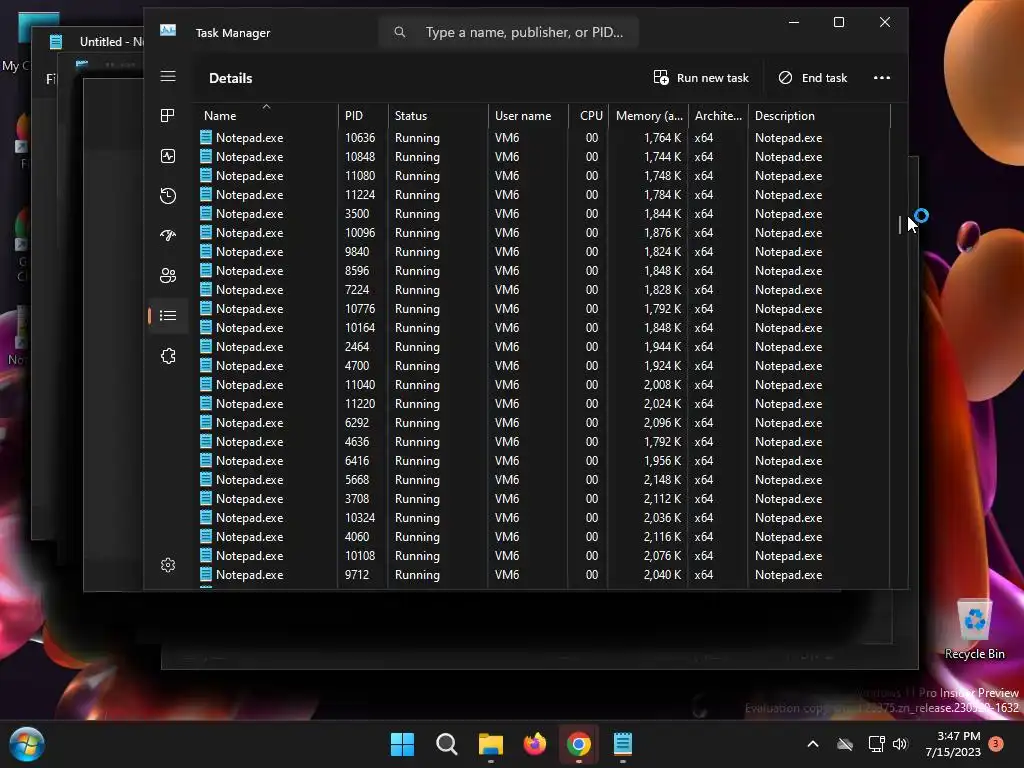Viewport: 1024px width, 768px height.
Task: Show hidden tray icons chevron
Action: point(813,744)
